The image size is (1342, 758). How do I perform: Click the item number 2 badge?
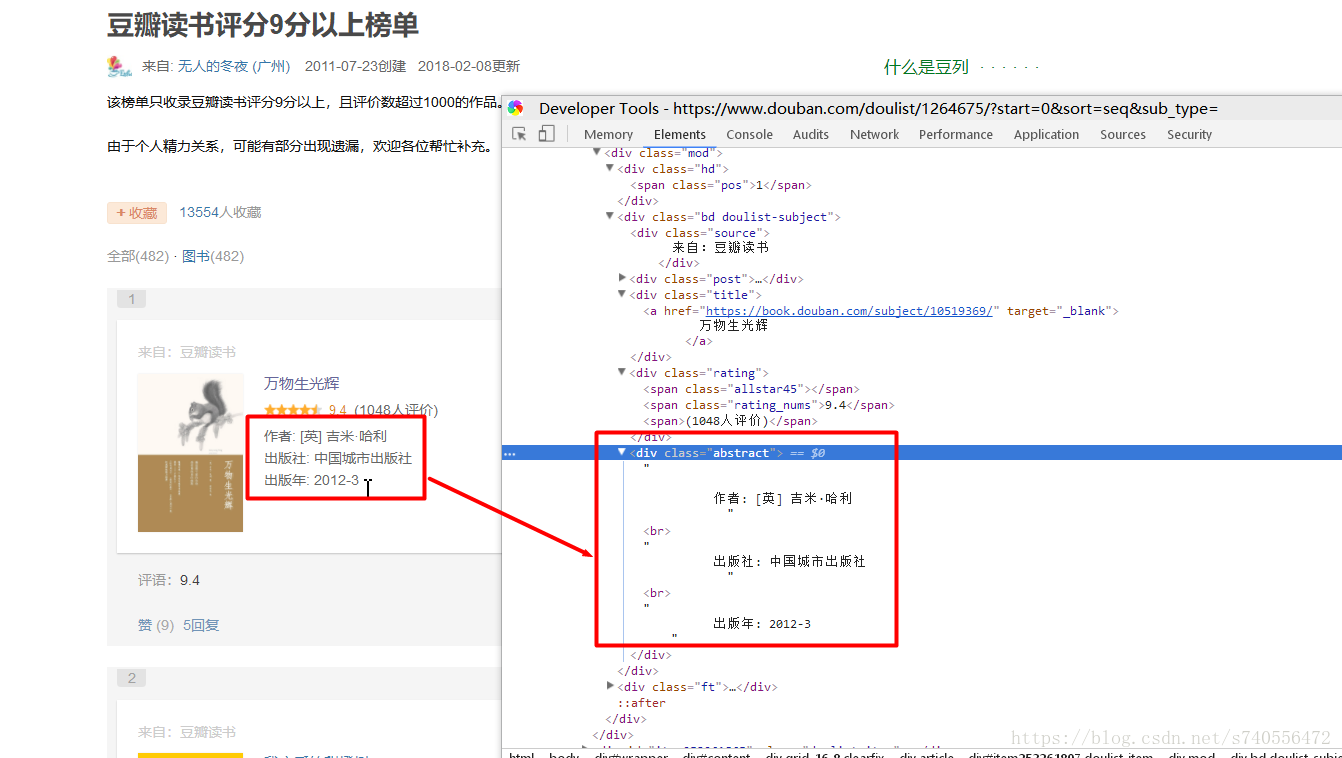pos(131,678)
